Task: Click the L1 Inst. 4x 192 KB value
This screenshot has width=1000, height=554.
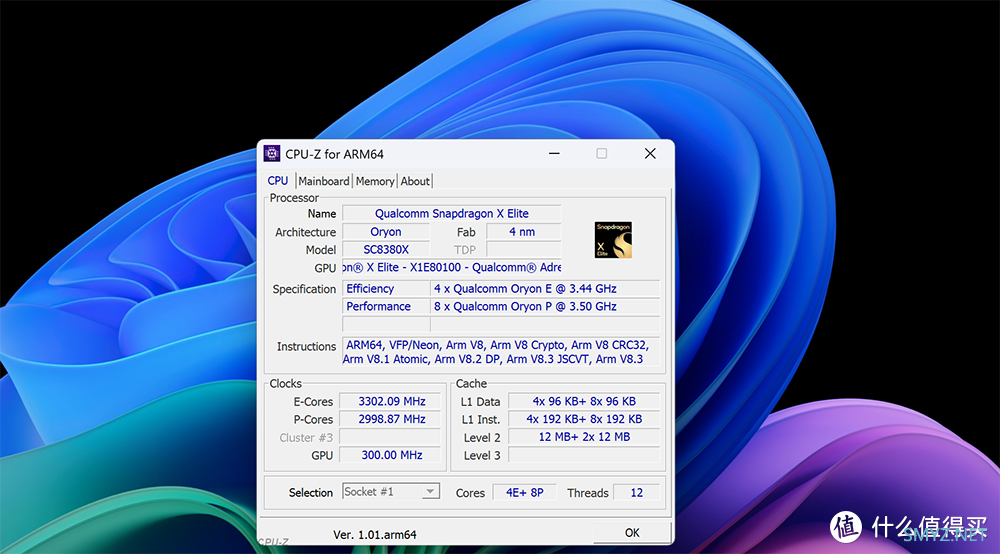Action: [584, 419]
